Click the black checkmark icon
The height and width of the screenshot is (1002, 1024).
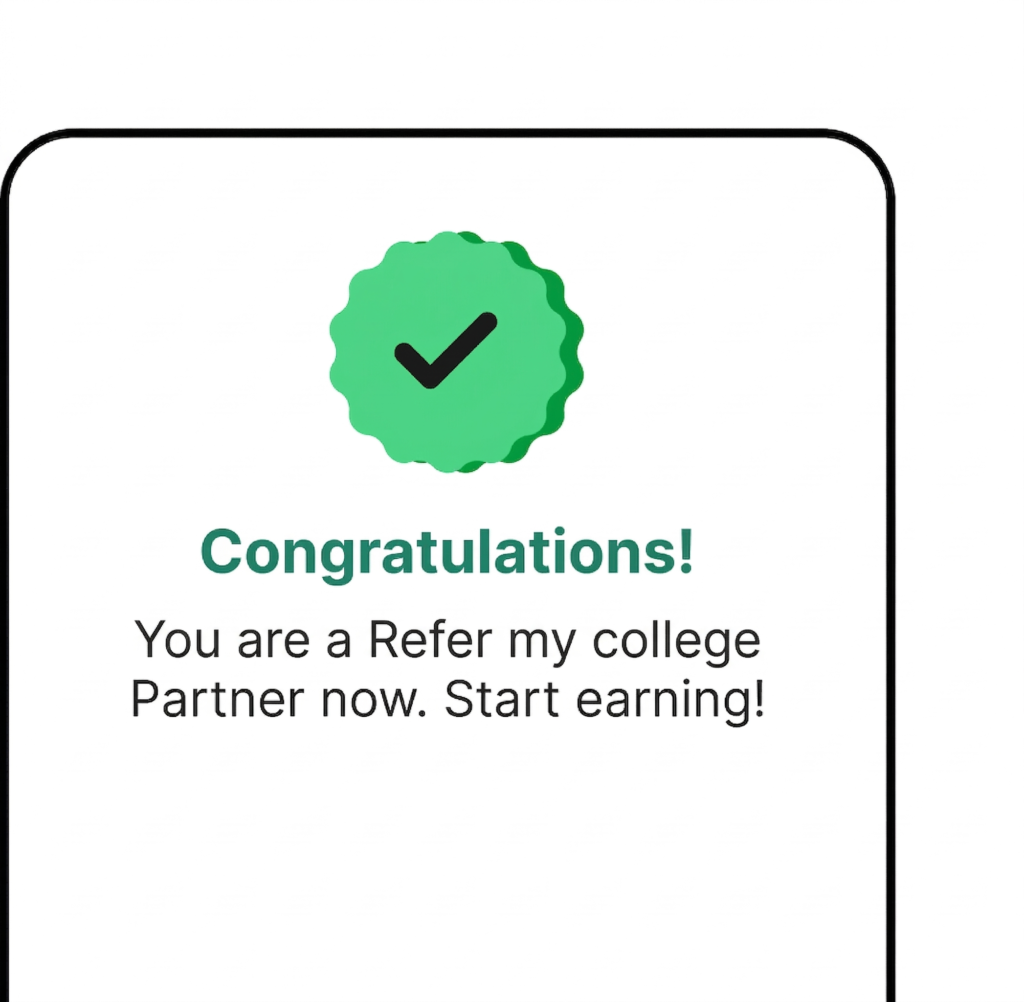[444, 350]
